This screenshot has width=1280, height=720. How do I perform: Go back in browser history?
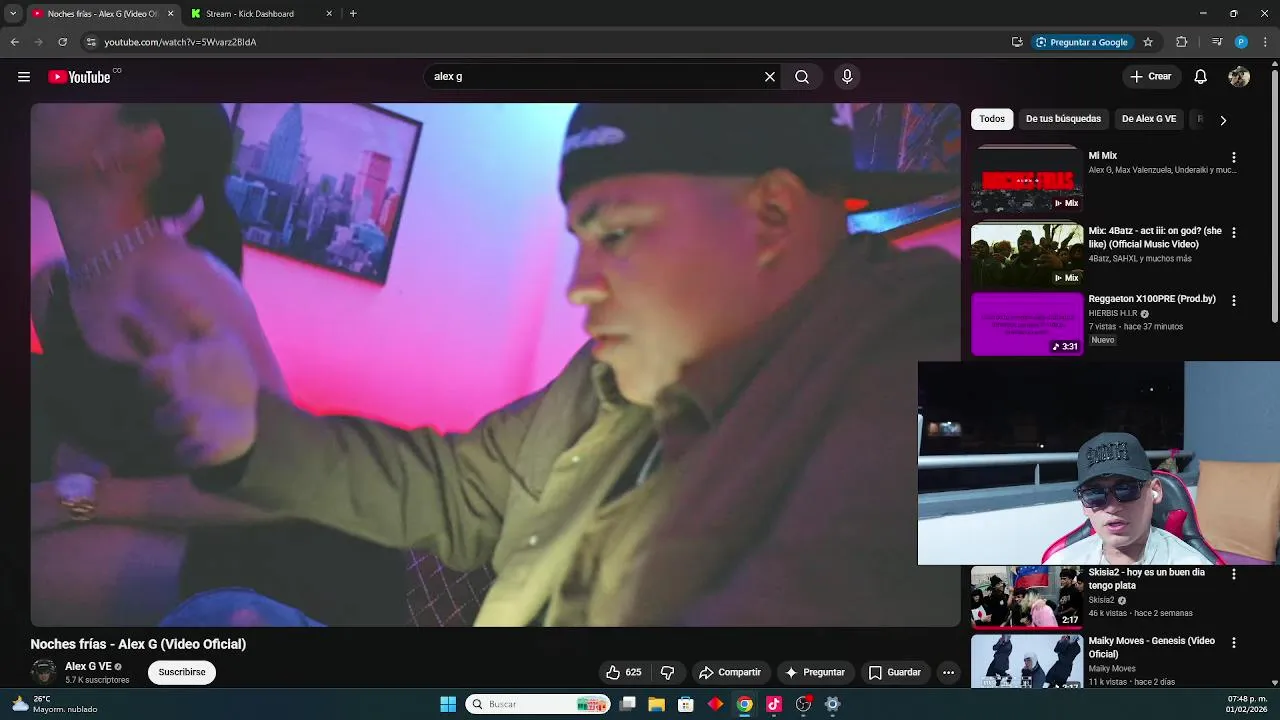tap(15, 42)
